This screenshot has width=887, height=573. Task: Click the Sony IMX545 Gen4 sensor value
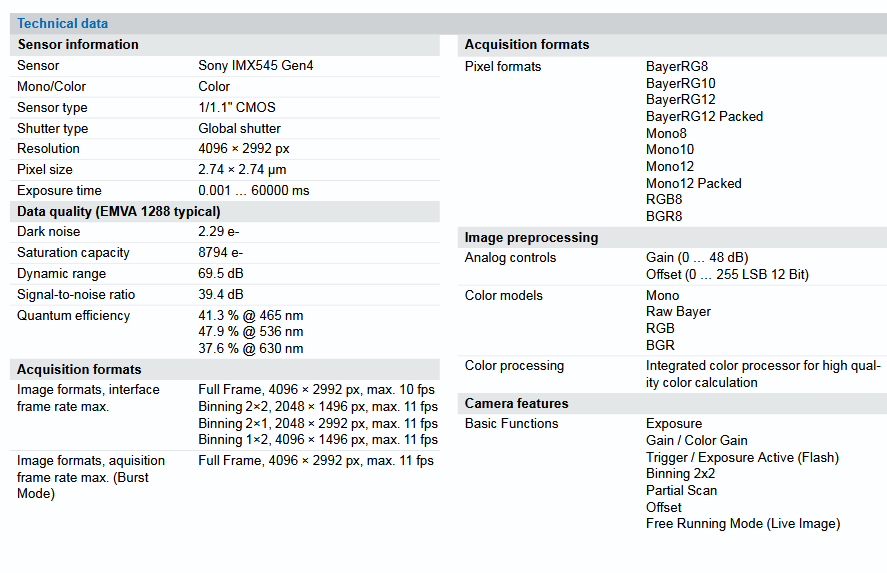[256, 66]
